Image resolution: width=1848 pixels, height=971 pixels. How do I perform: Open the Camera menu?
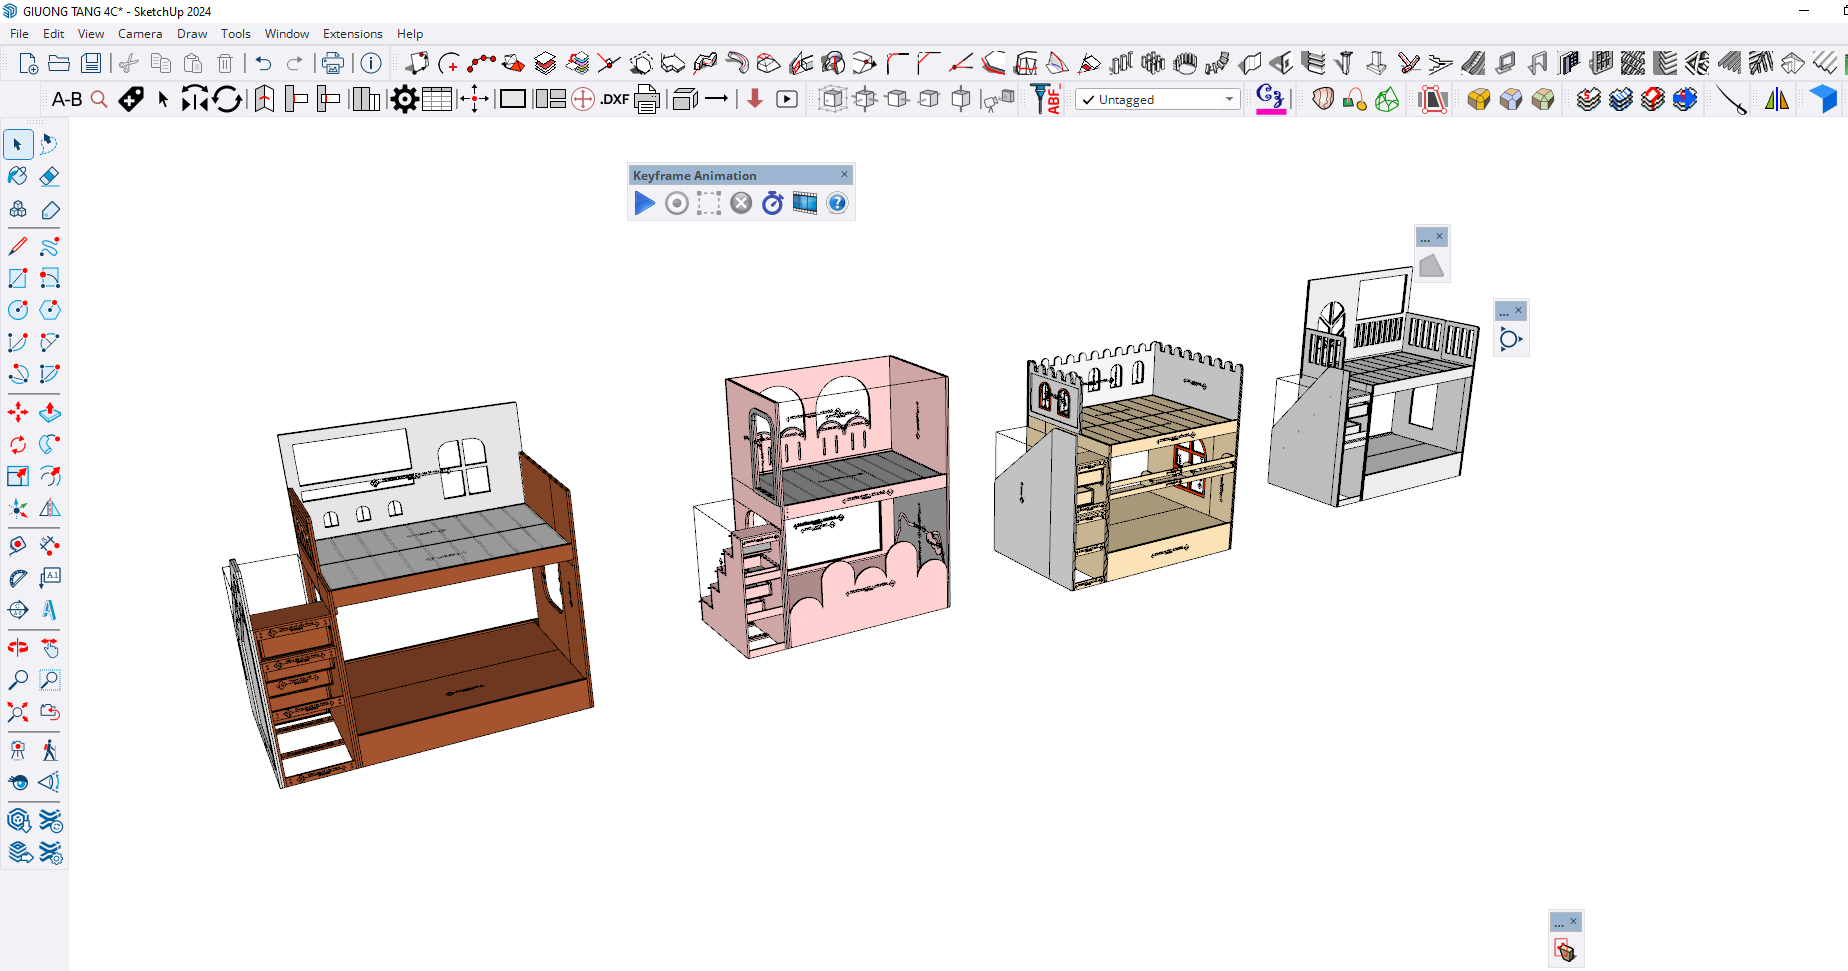point(140,33)
